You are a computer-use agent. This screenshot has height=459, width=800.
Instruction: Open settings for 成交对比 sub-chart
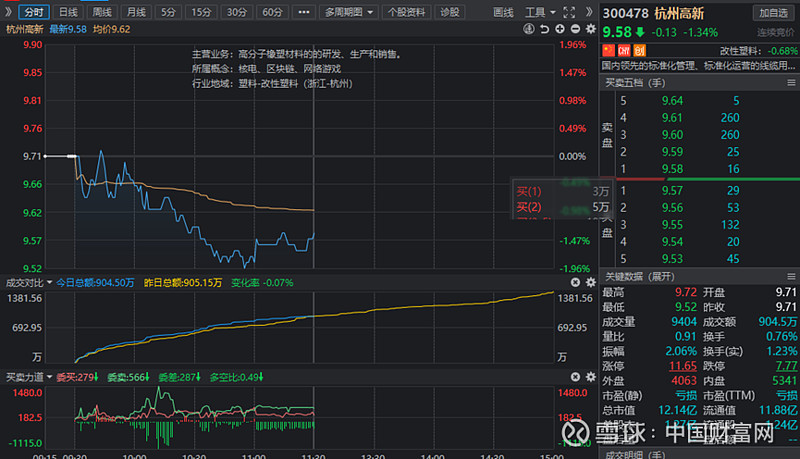pyautogui.click(x=591, y=283)
